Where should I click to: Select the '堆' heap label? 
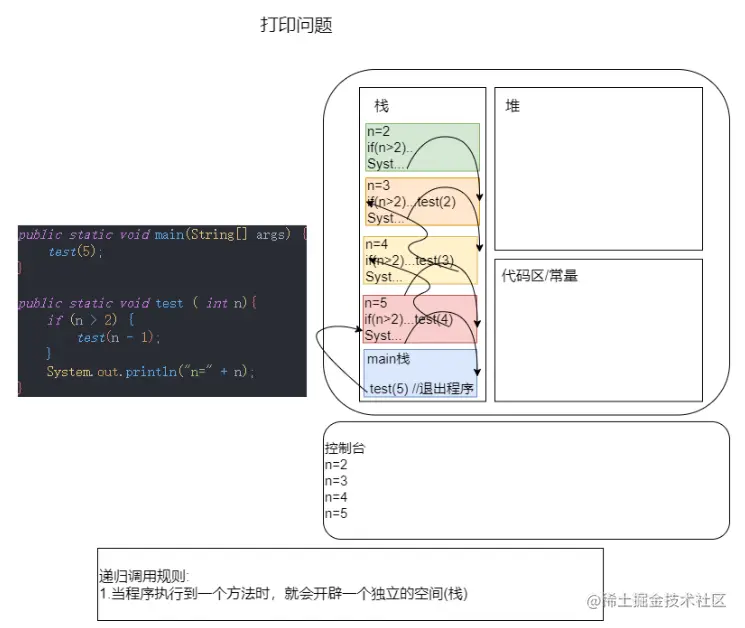[x=512, y=105]
